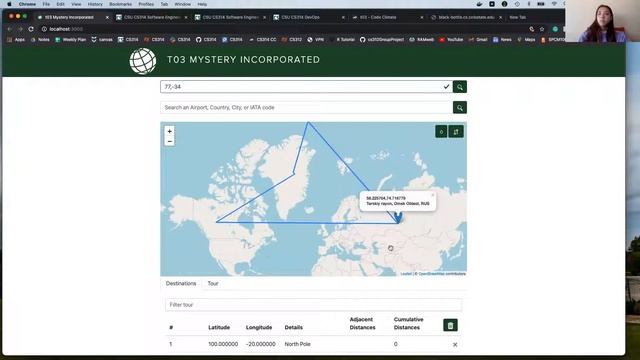Viewport: 640px width, 360px height.
Task: Open the Apple menu
Action: click(x=9, y=4)
